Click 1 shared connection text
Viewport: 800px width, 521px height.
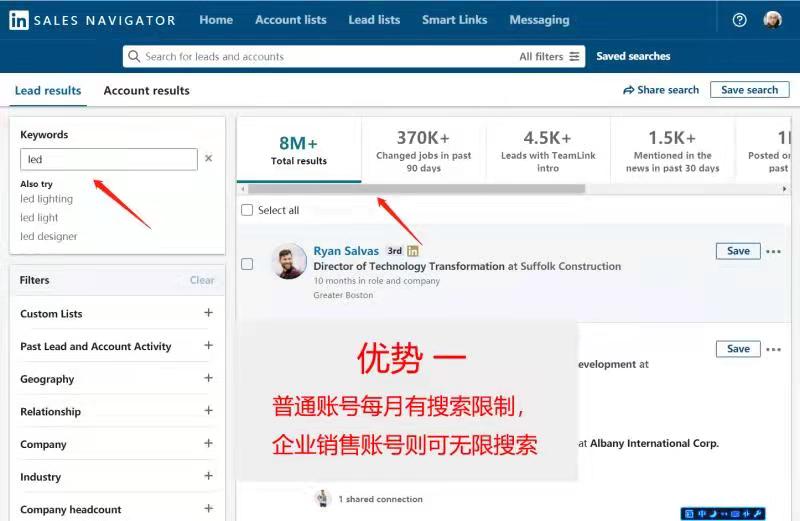point(381,499)
